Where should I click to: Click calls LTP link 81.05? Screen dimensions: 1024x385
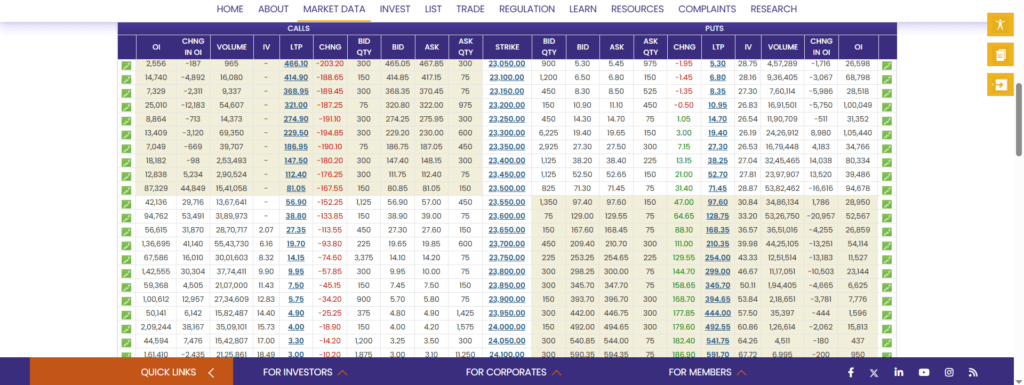pyautogui.click(x=296, y=189)
